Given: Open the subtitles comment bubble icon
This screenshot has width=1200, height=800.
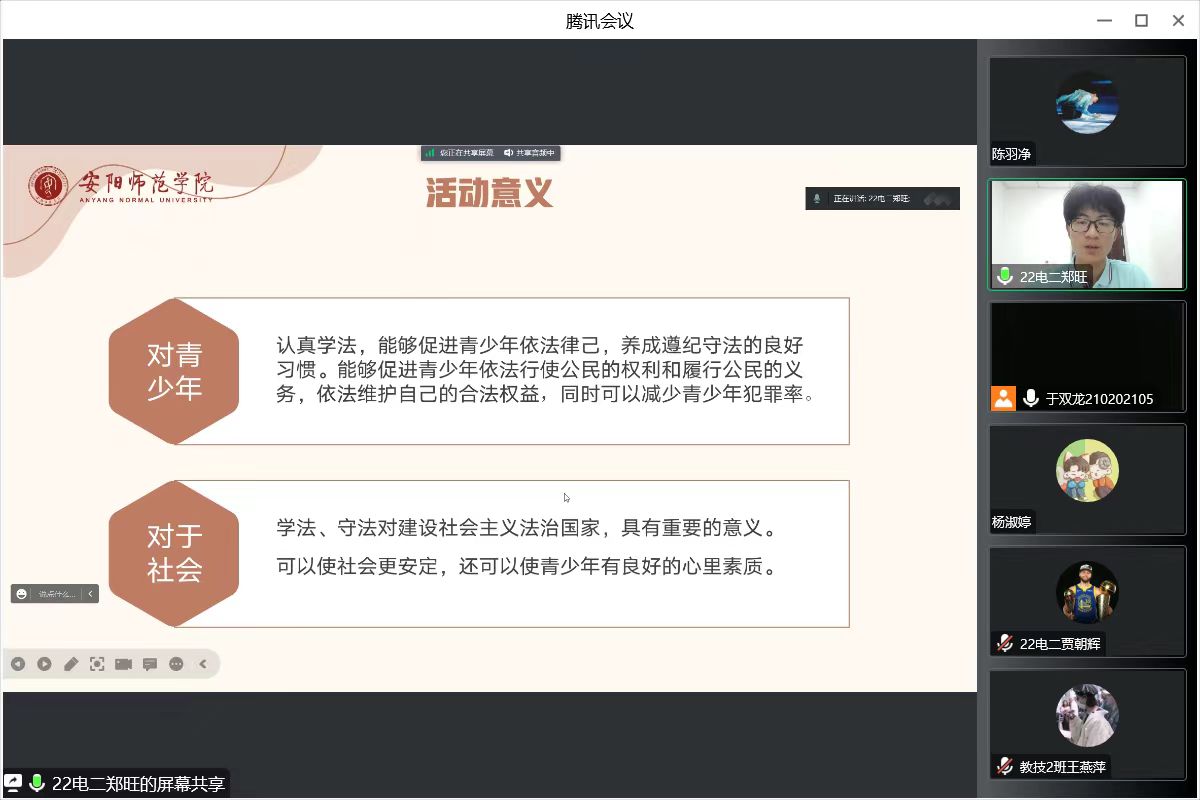Looking at the screenshot, I should (150, 664).
